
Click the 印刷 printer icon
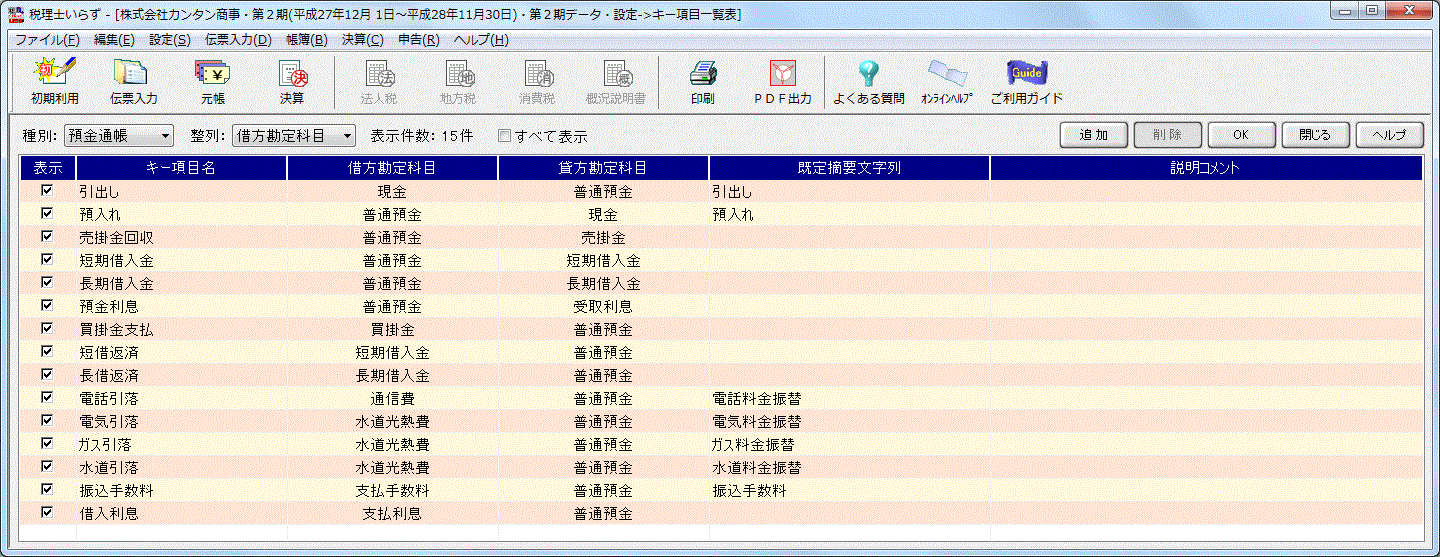(702, 81)
